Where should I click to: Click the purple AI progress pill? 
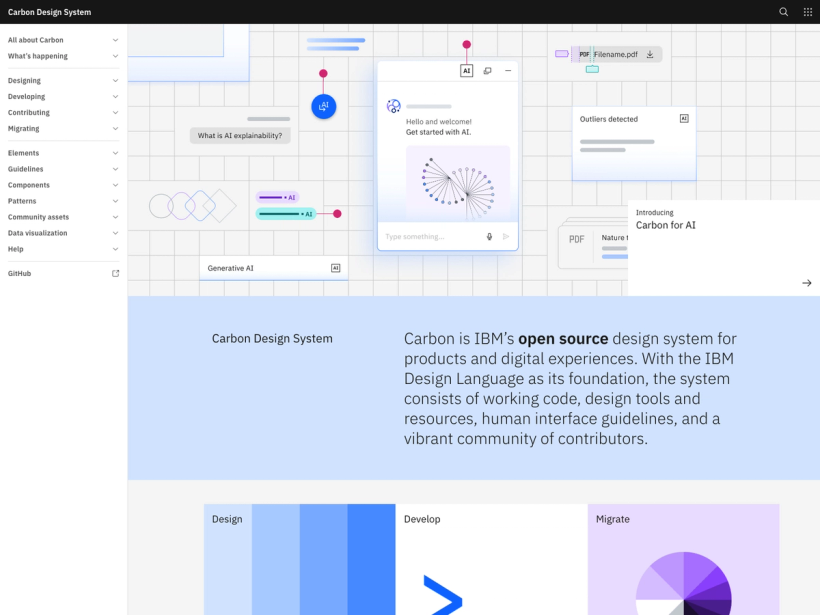pyautogui.click(x=277, y=198)
